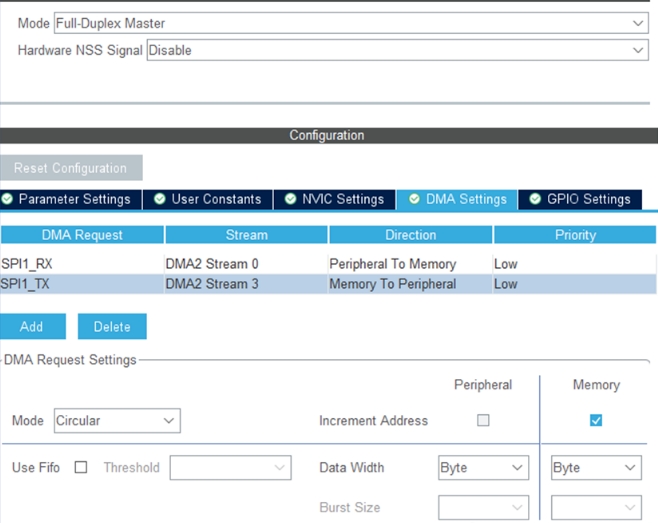Select the SPI1_TX DMA request row
Screen dimensions: 658x523
coord(82,284)
